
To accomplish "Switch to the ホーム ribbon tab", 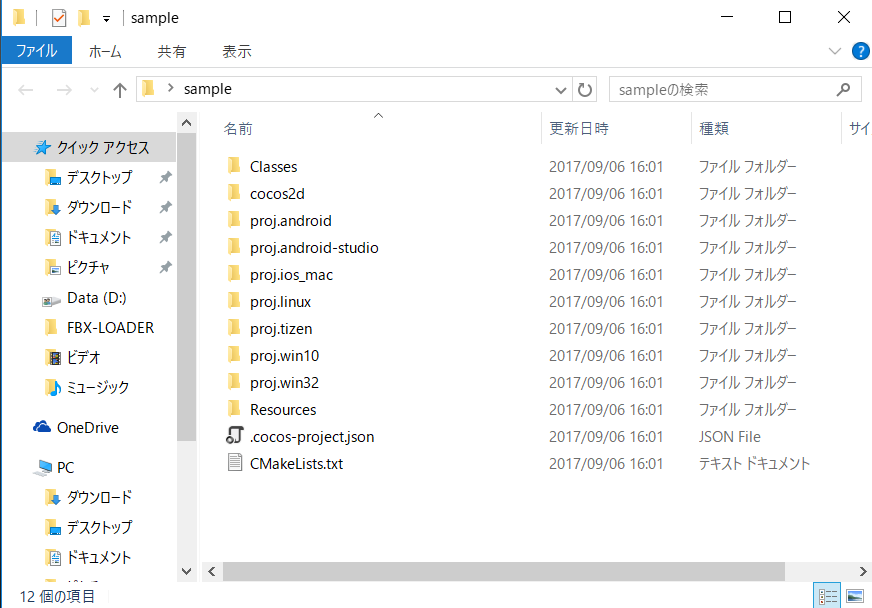I will point(105,51).
